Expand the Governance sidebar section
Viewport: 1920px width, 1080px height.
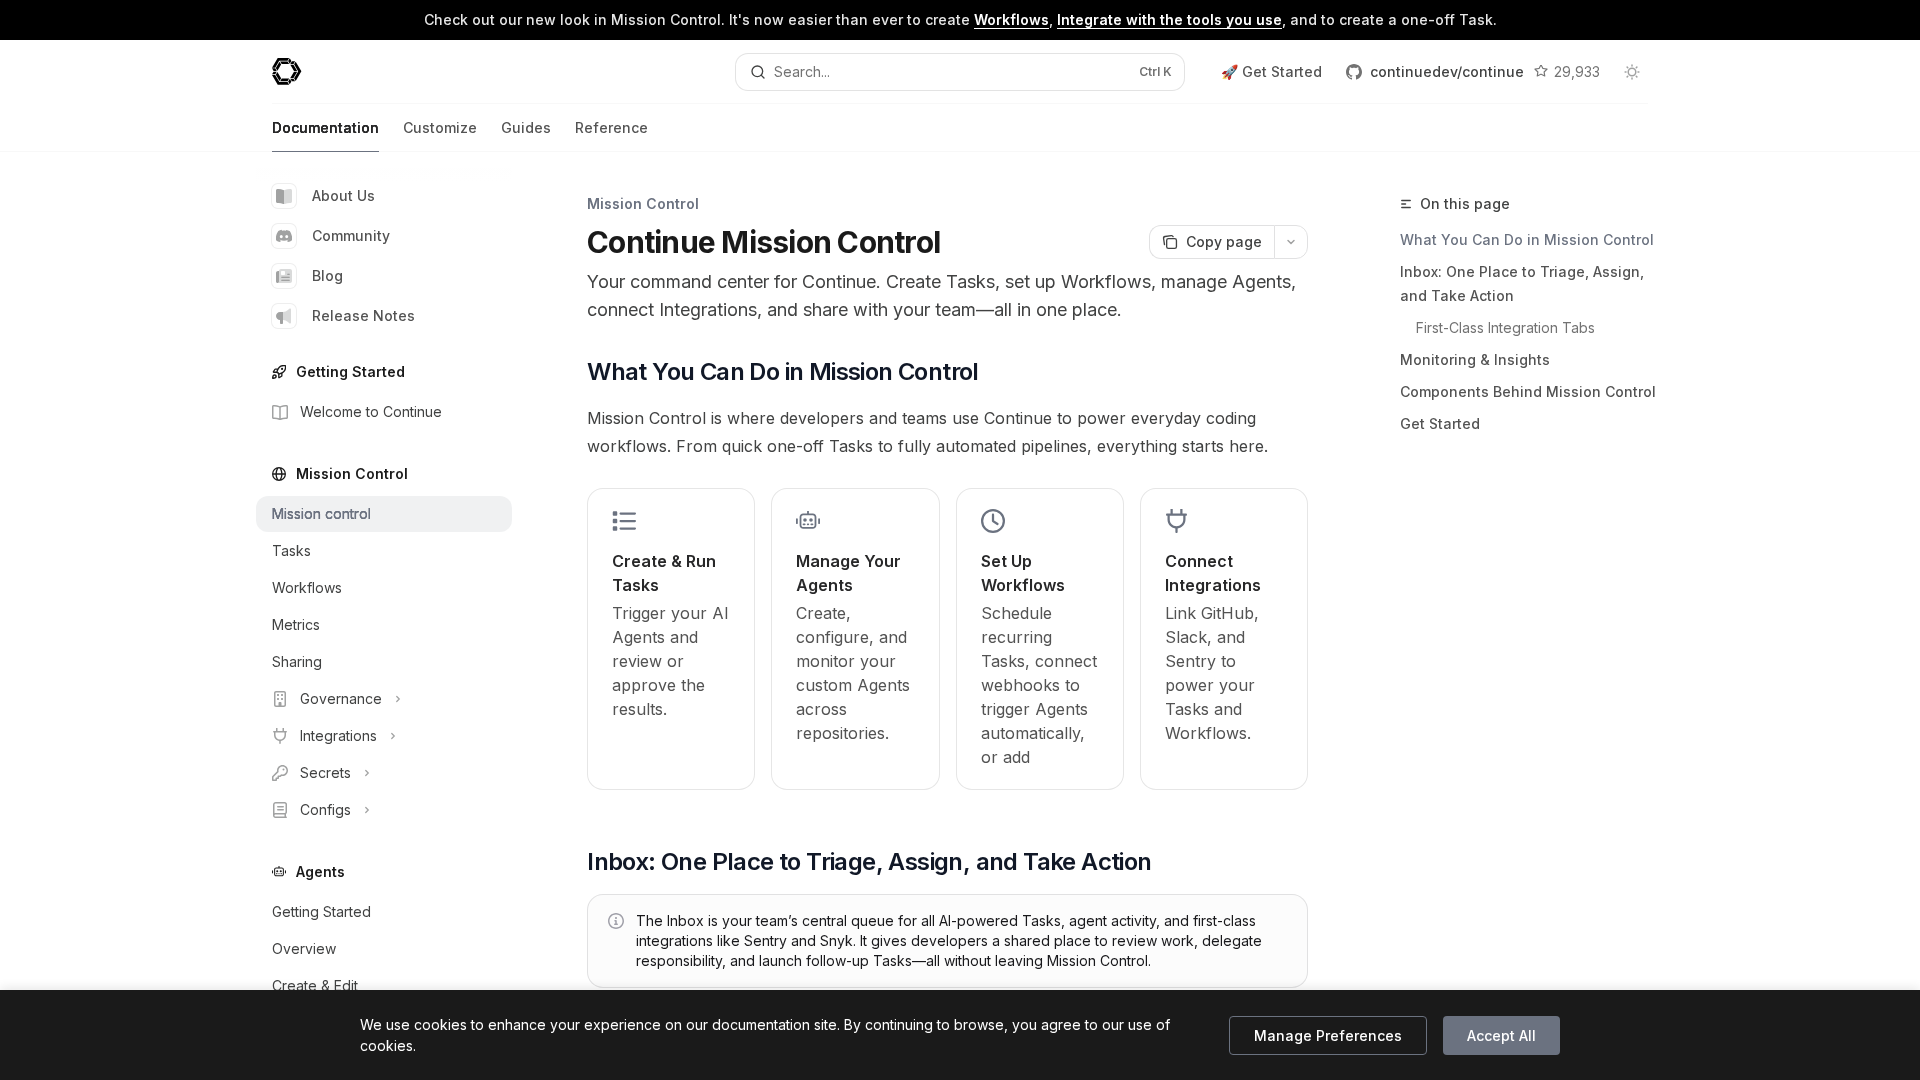340,699
